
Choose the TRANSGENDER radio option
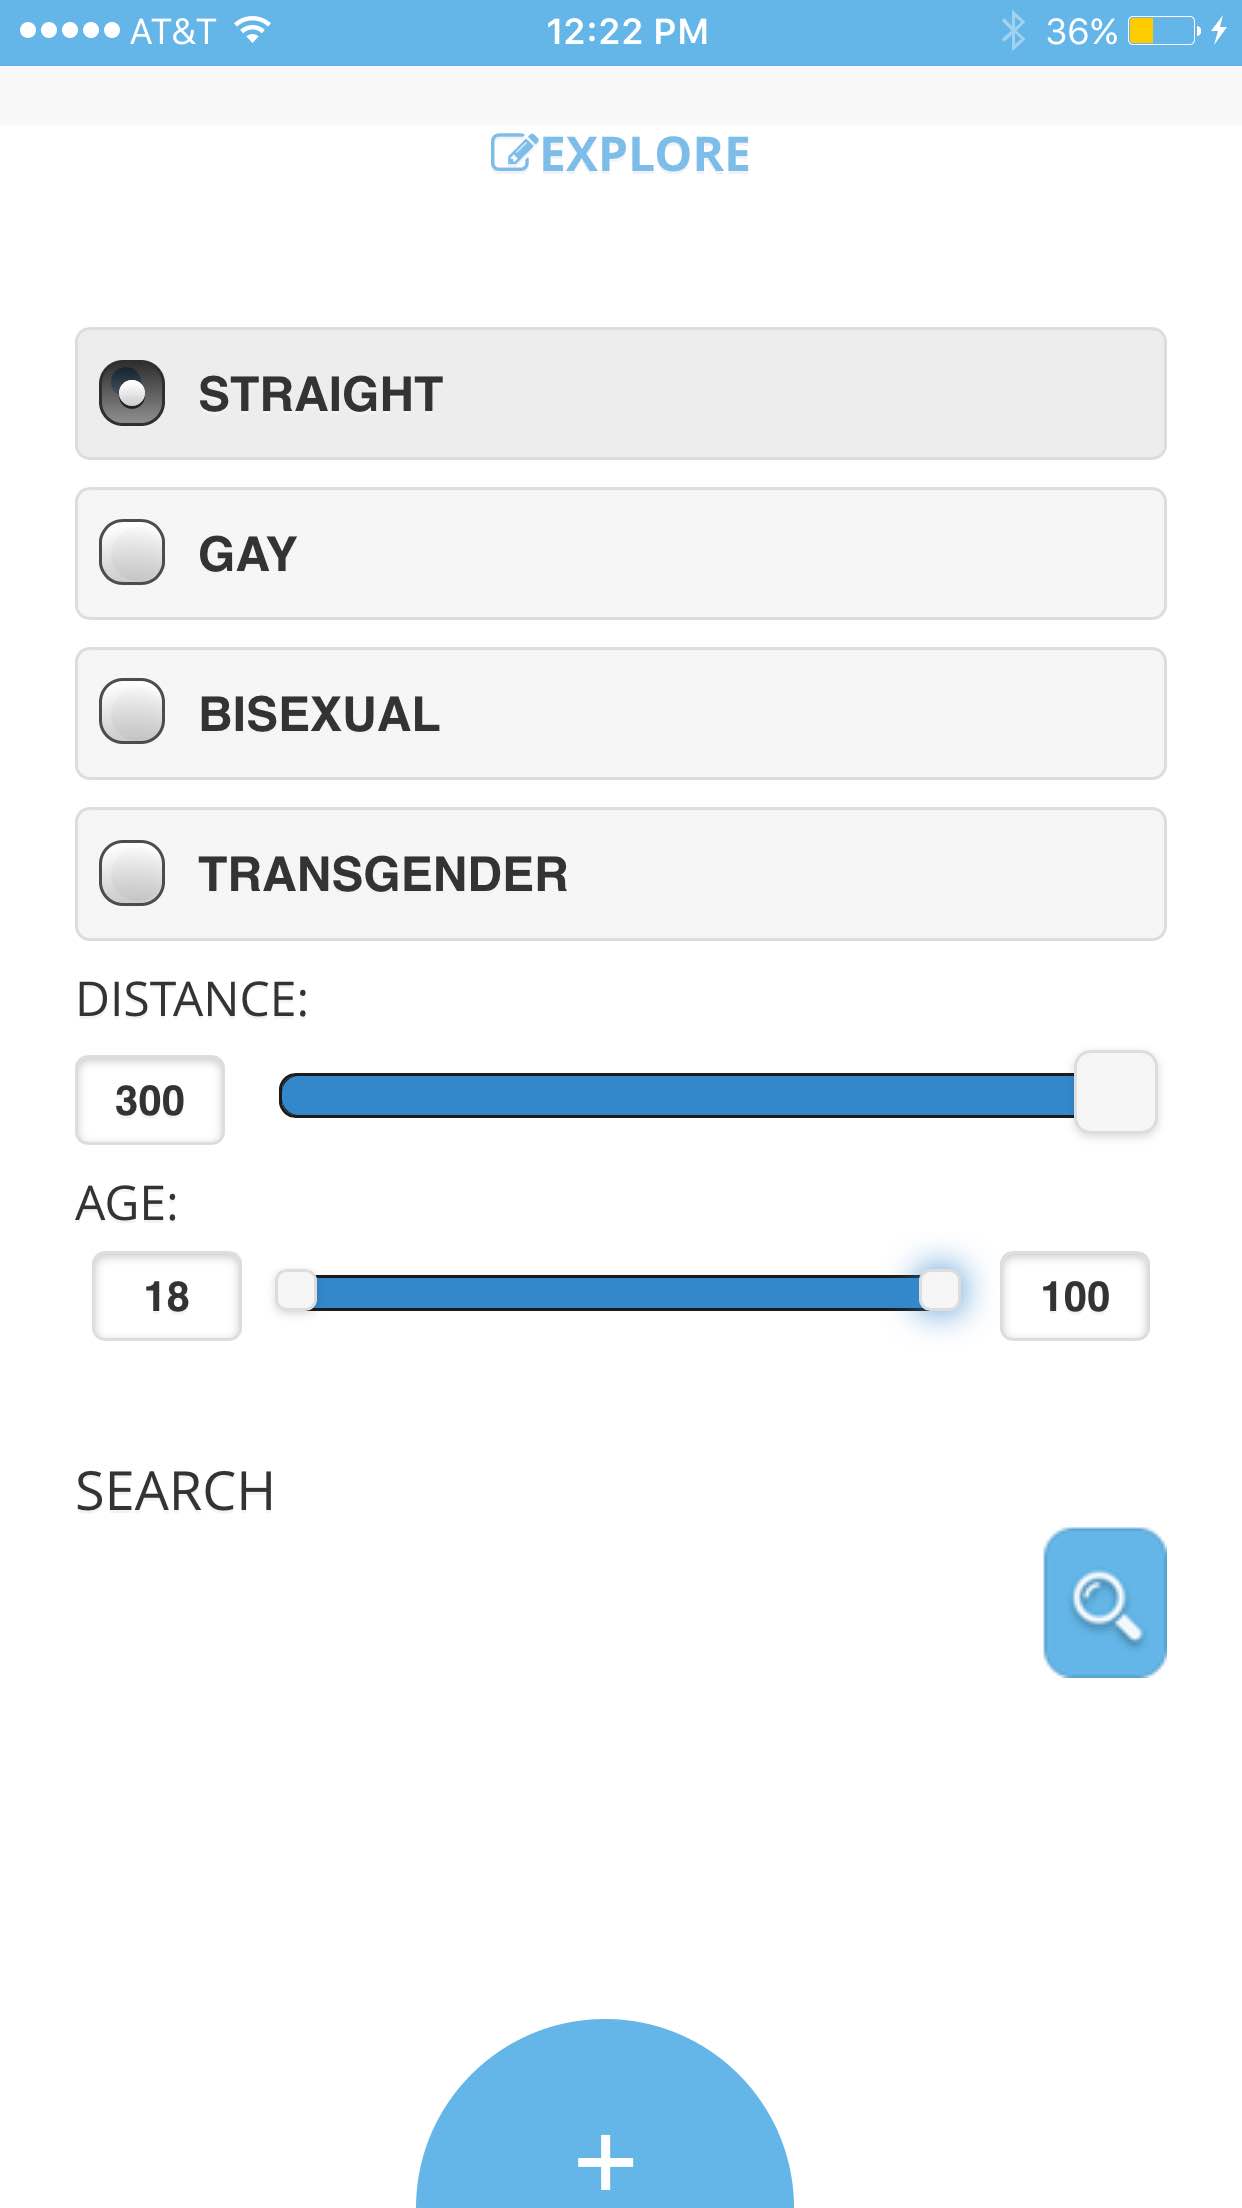click(x=621, y=874)
